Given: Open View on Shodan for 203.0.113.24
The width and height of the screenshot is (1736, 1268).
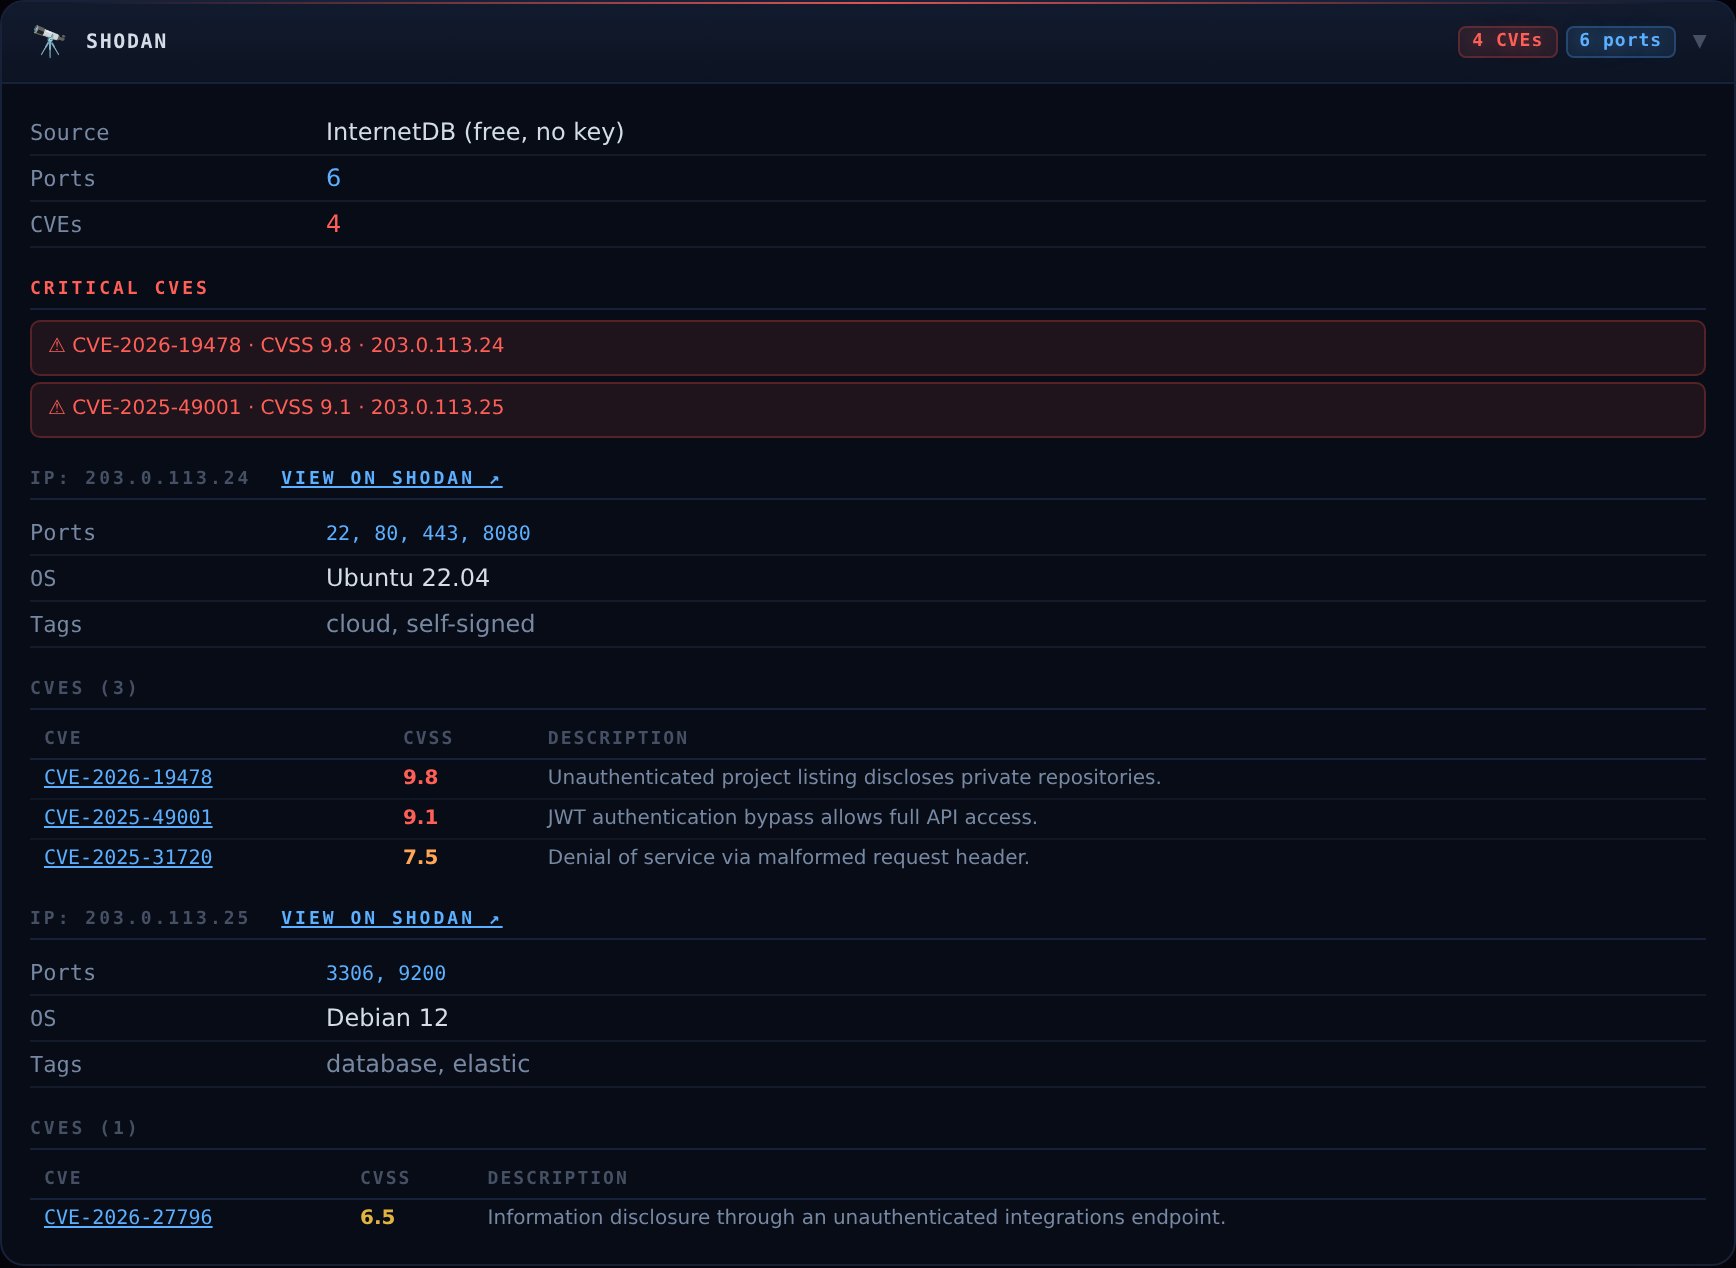Looking at the screenshot, I should [x=391, y=478].
